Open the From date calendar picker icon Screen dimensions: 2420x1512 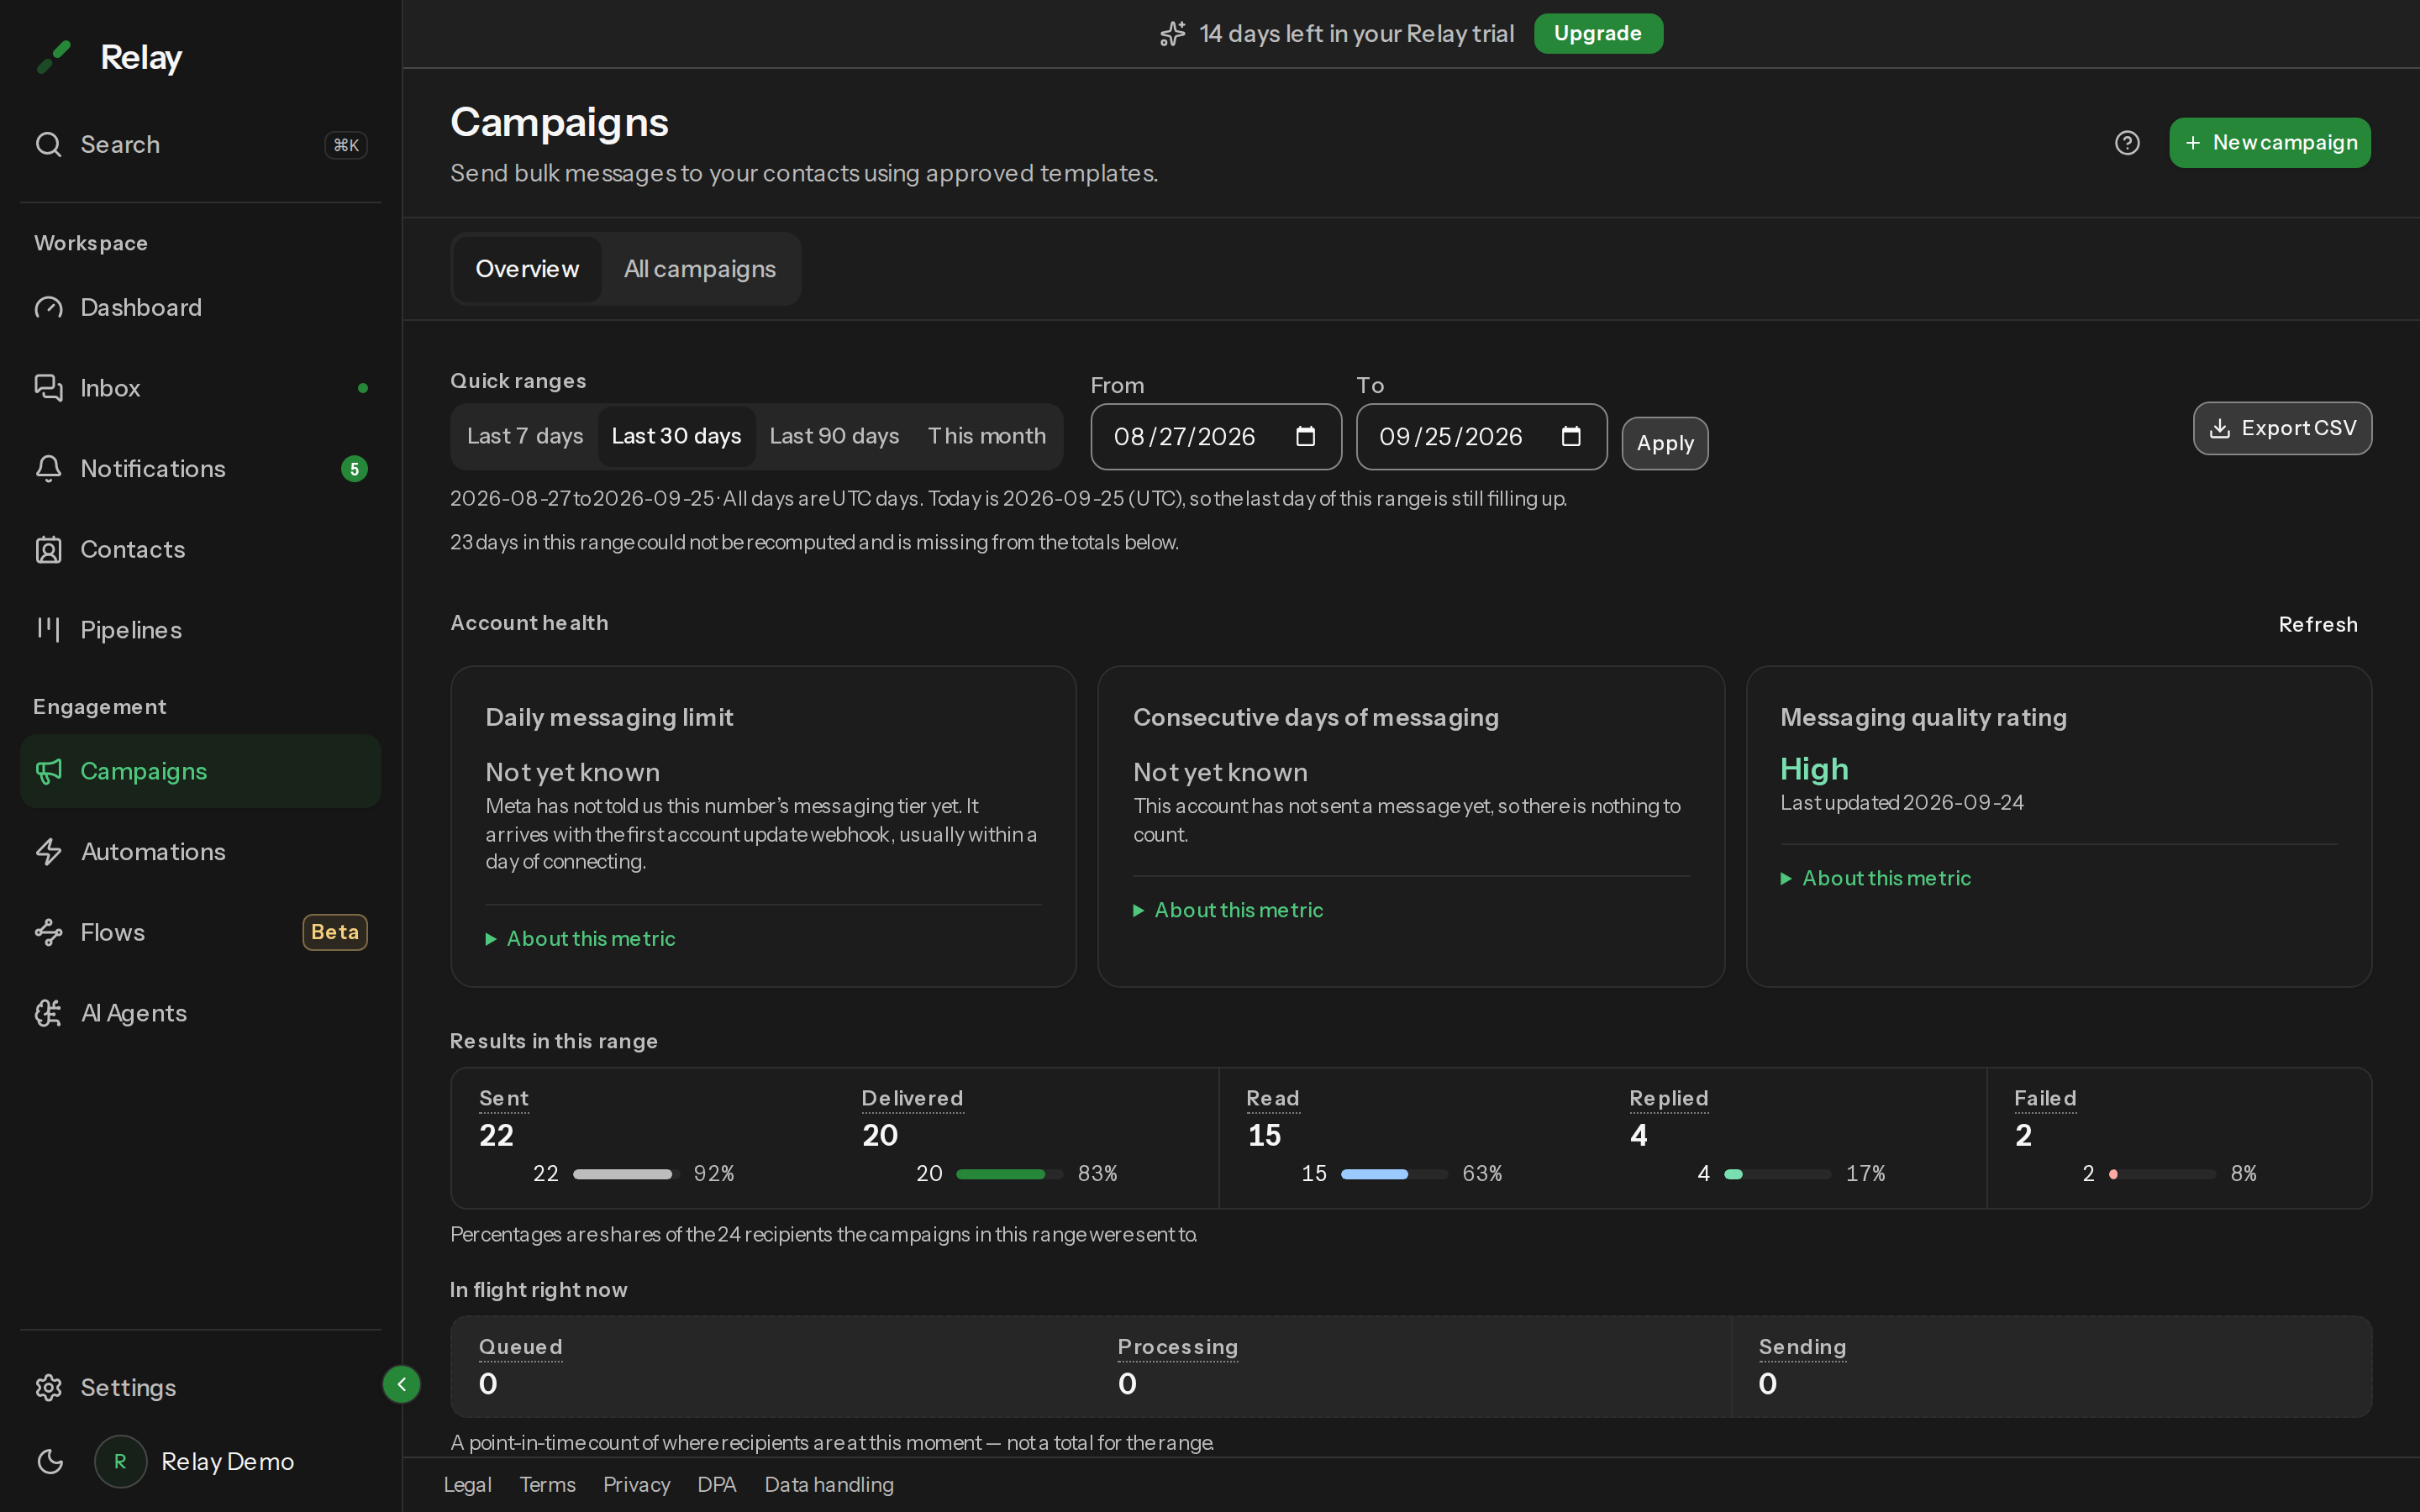click(x=1305, y=436)
